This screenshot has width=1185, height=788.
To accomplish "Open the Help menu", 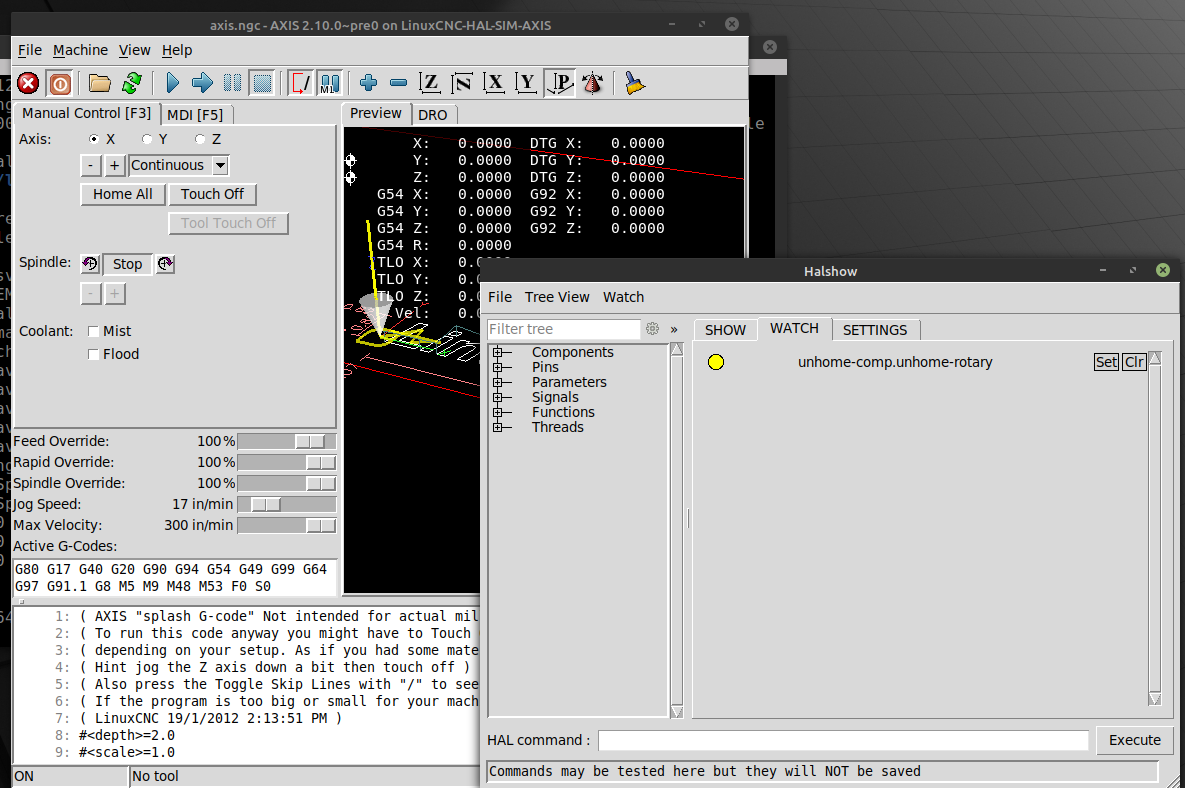I will (177, 50).
